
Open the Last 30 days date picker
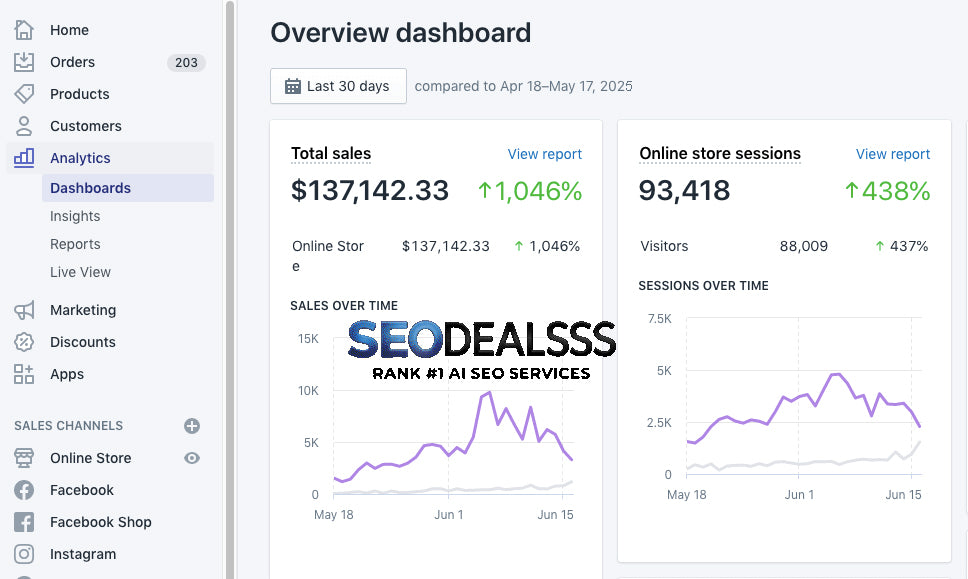pyautogui.click(x=338, y=86)
